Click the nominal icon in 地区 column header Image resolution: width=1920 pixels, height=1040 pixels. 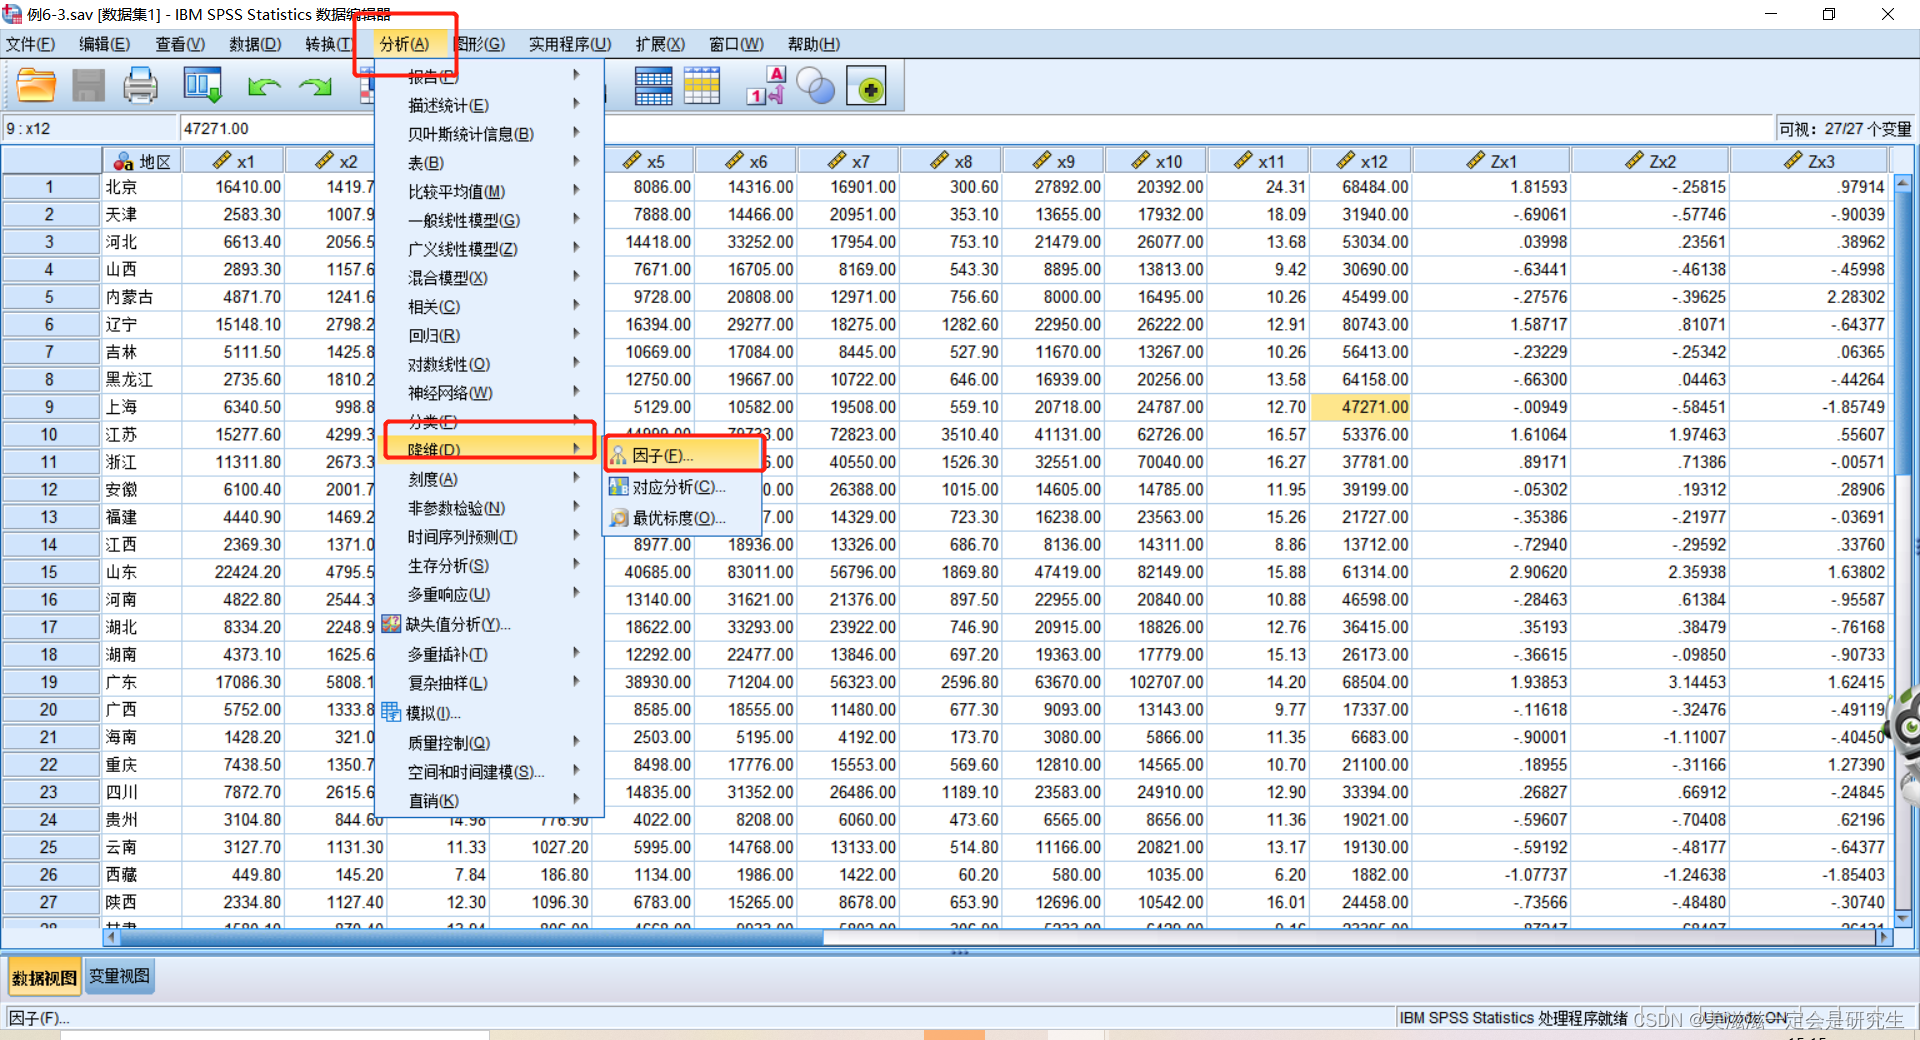click(x=124, y=161)
